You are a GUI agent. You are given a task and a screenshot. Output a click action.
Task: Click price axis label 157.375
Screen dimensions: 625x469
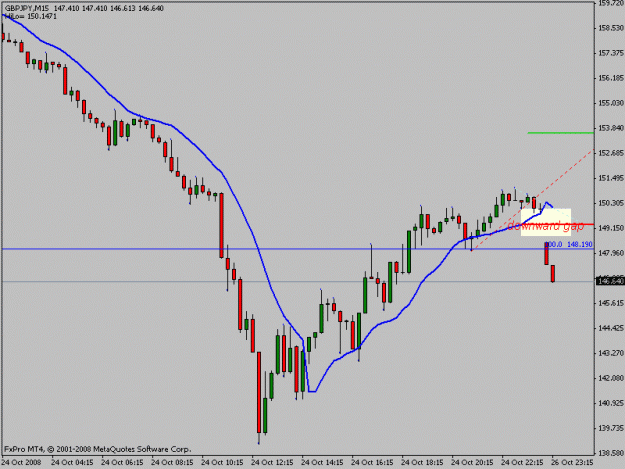[x=611, y=53]
